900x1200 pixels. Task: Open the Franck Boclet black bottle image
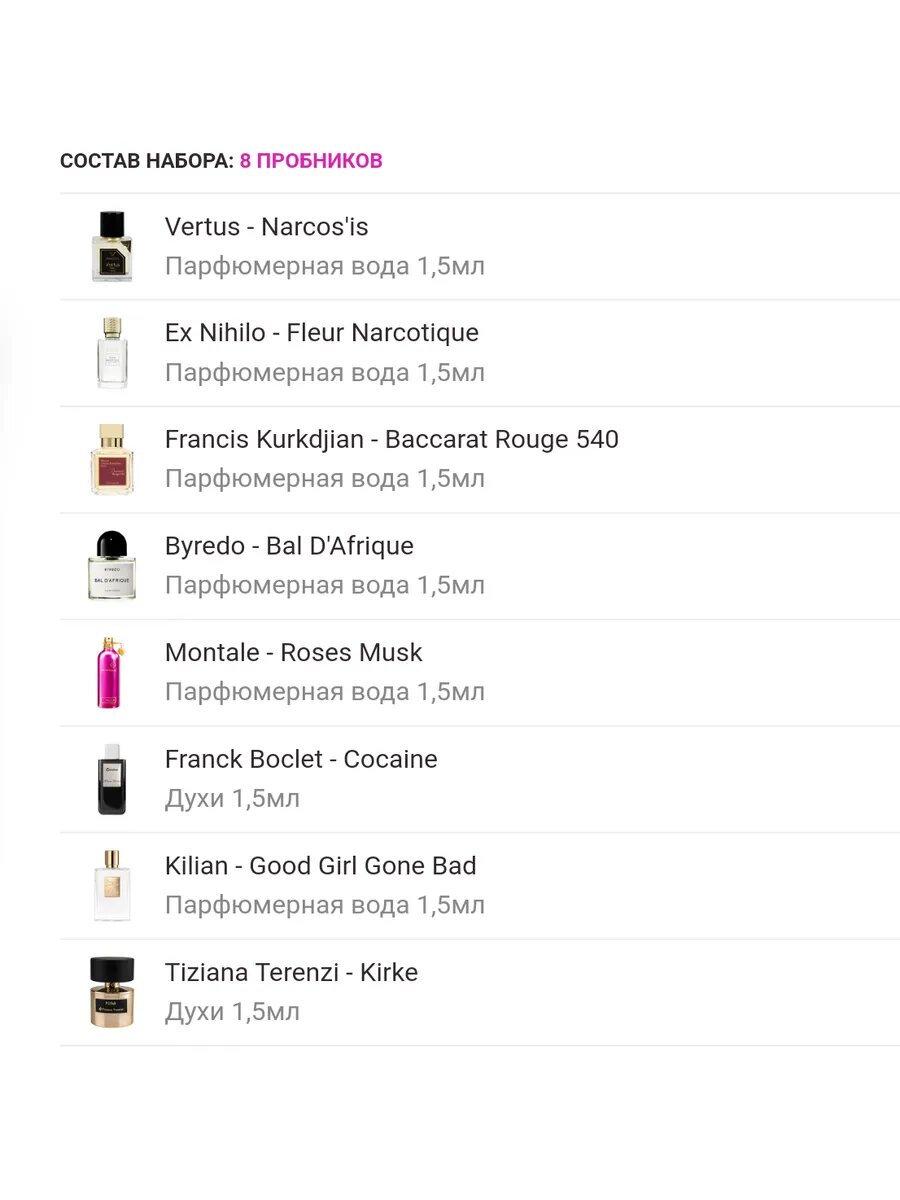pyautogui.click(x=111, y=779)
